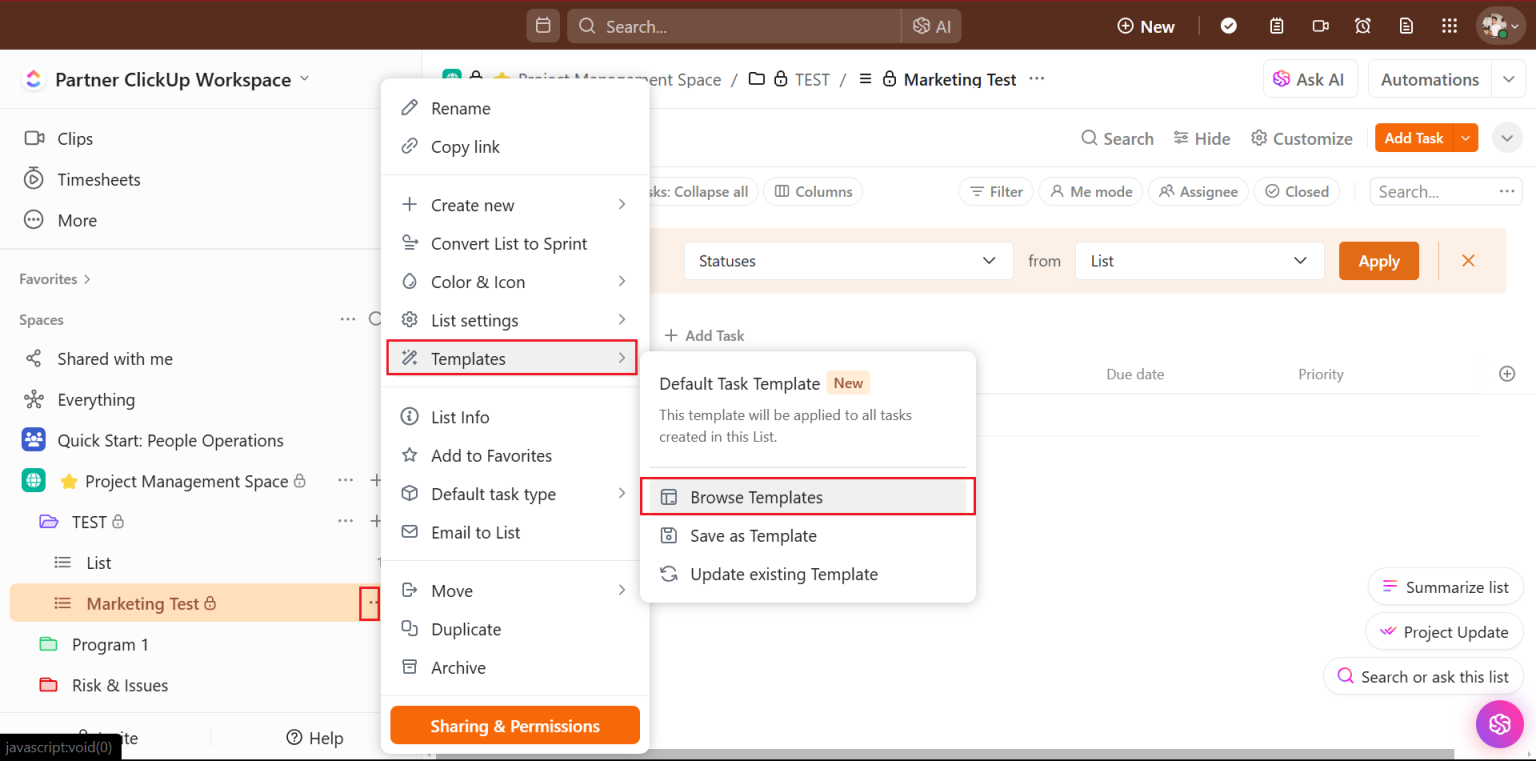Open the More menu in sidebar
The height and width of the screenshot is (761, 1536).
(75, 220)
